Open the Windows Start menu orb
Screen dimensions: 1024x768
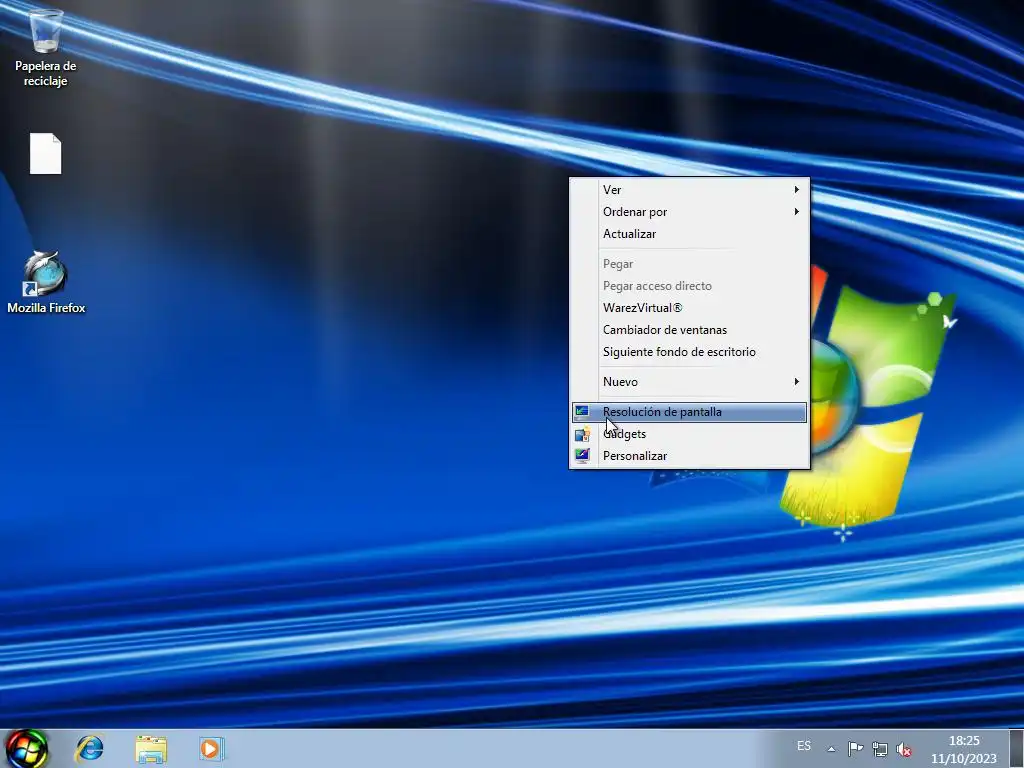tap(27, 748)
